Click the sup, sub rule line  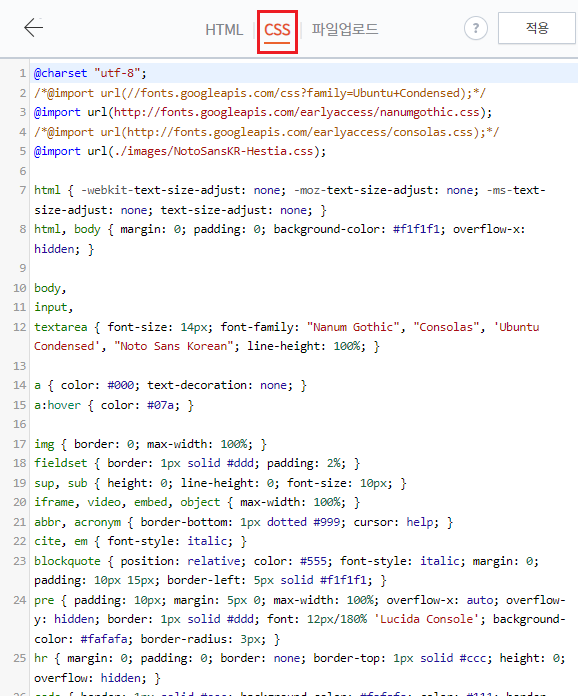coord(220,483)
